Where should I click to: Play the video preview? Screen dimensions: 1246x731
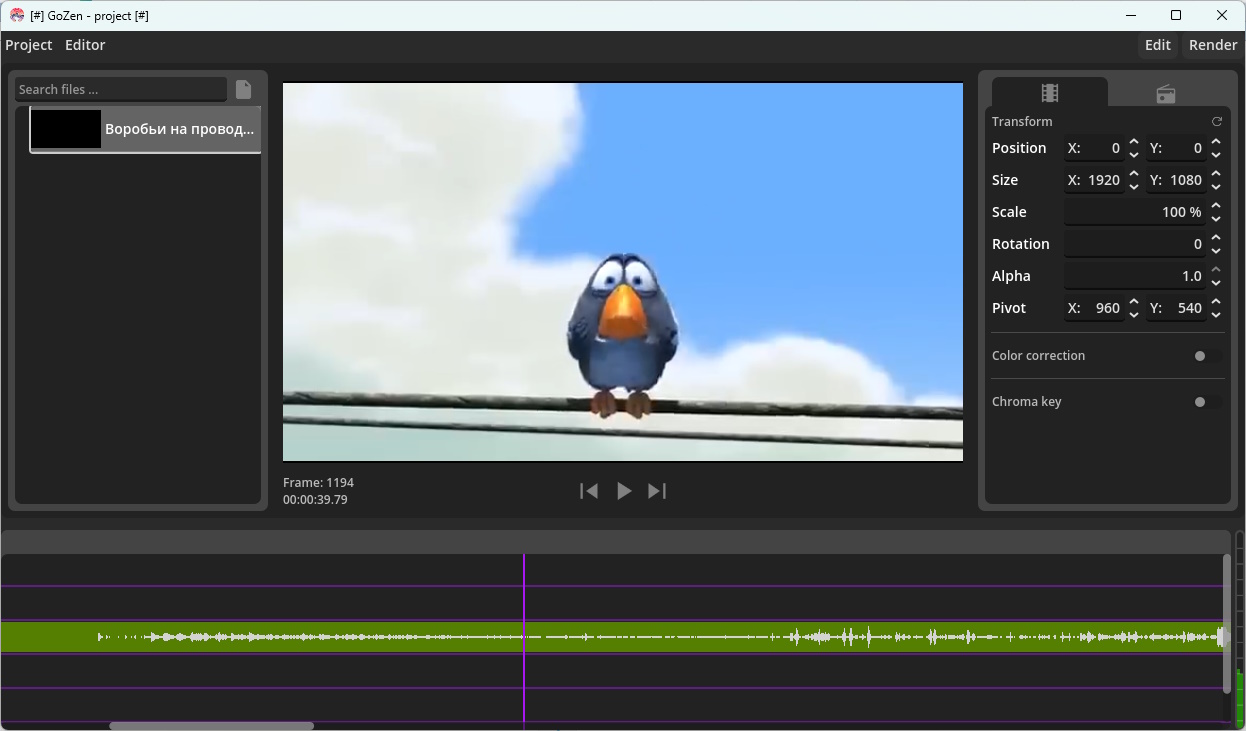point(623,491)
